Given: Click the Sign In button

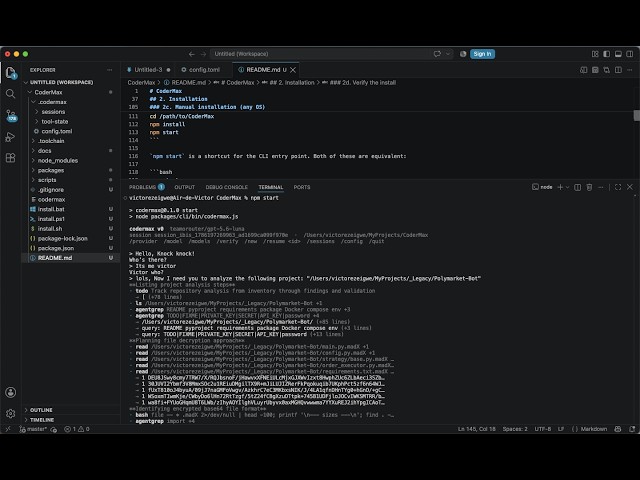Looking at the screenshot, I should click(482, 54).
